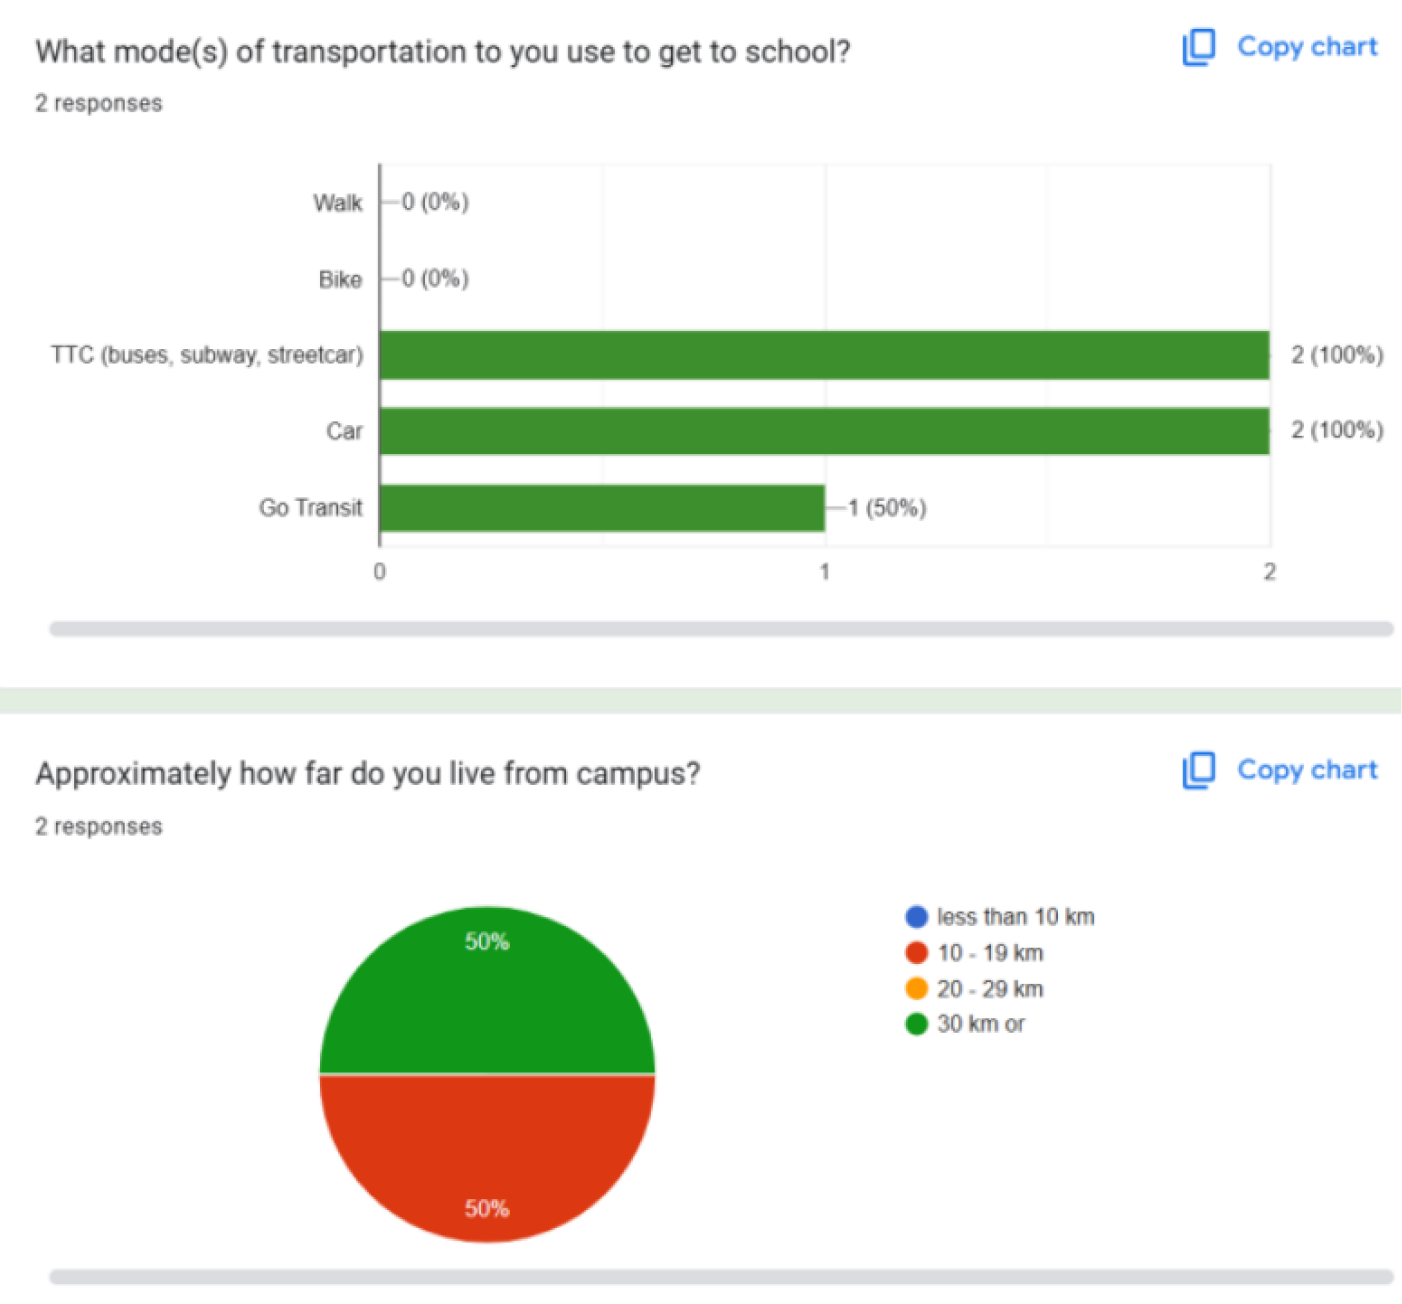Screen dimensions: 1402x1304
Task: Click 'Copy chart' text for campus distance question
Action: click(x=1306, y=770)
